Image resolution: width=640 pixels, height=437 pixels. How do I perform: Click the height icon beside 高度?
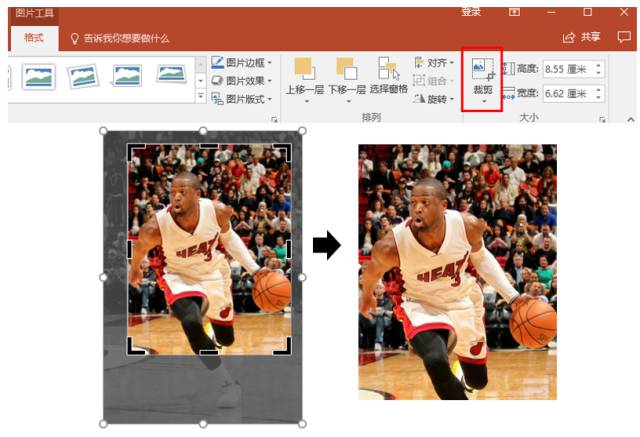[x=508, y=69]
